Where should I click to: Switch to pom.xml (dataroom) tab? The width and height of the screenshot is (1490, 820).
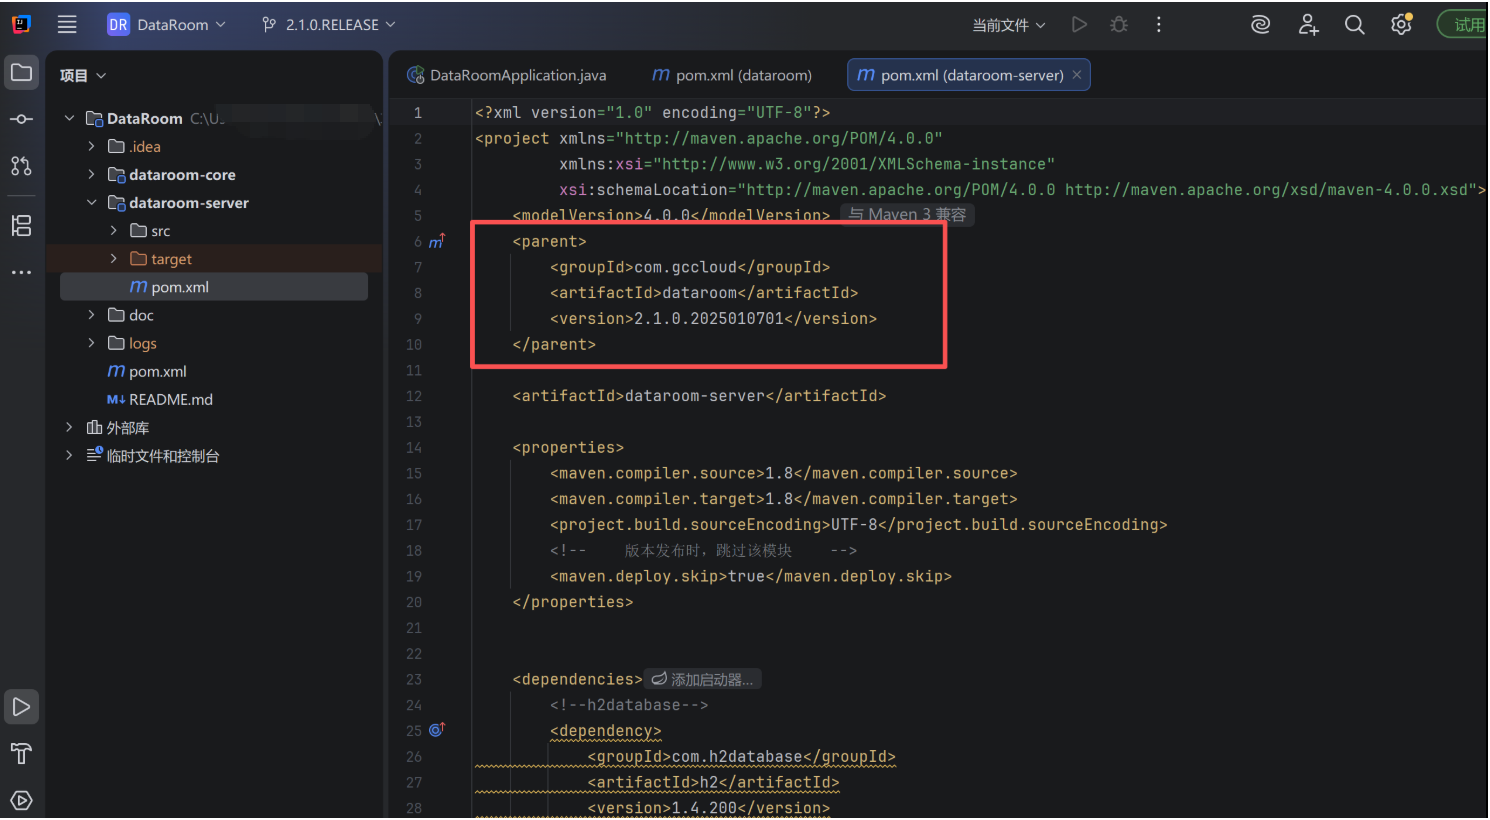point(732,75)
